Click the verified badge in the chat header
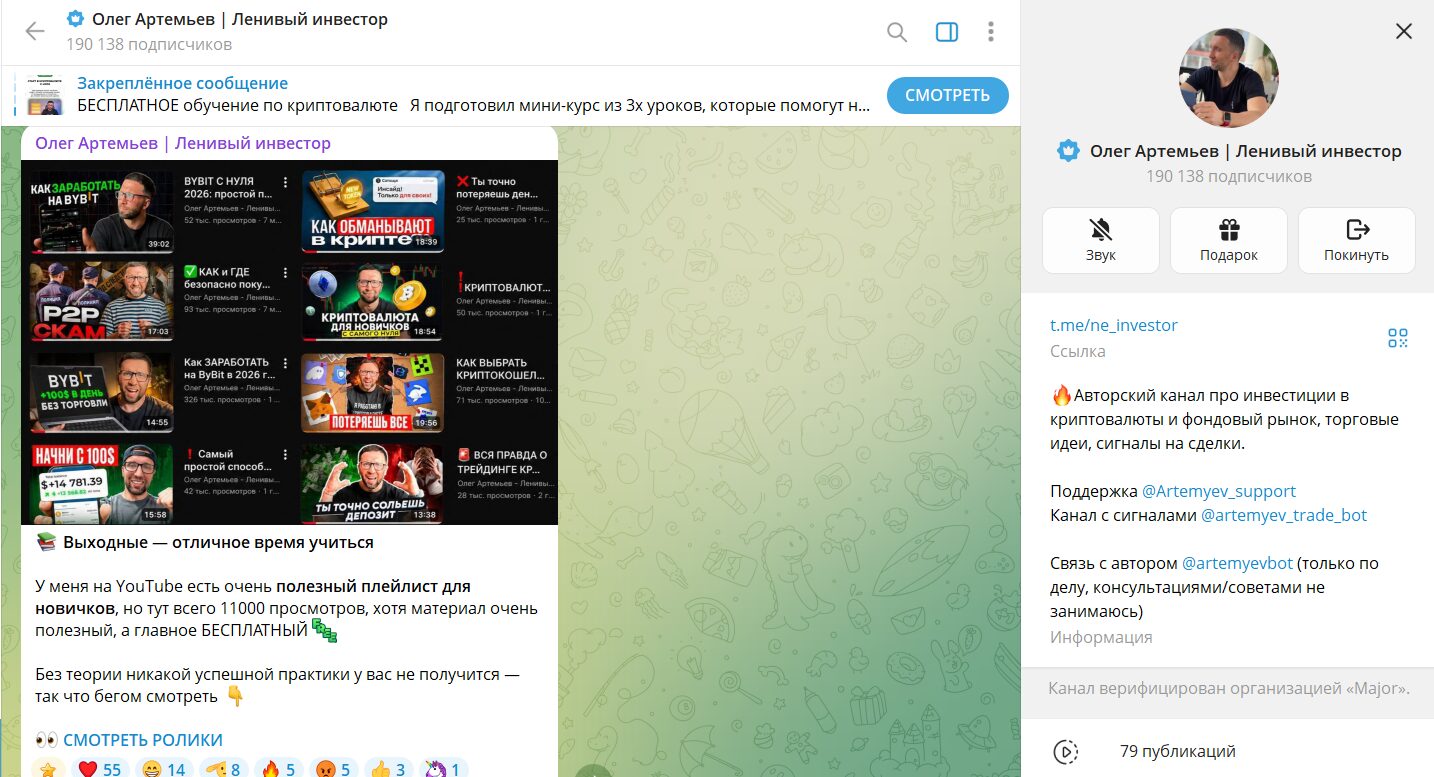The width and height of the screenshot is (1434, 777). (x=76, y=19)
